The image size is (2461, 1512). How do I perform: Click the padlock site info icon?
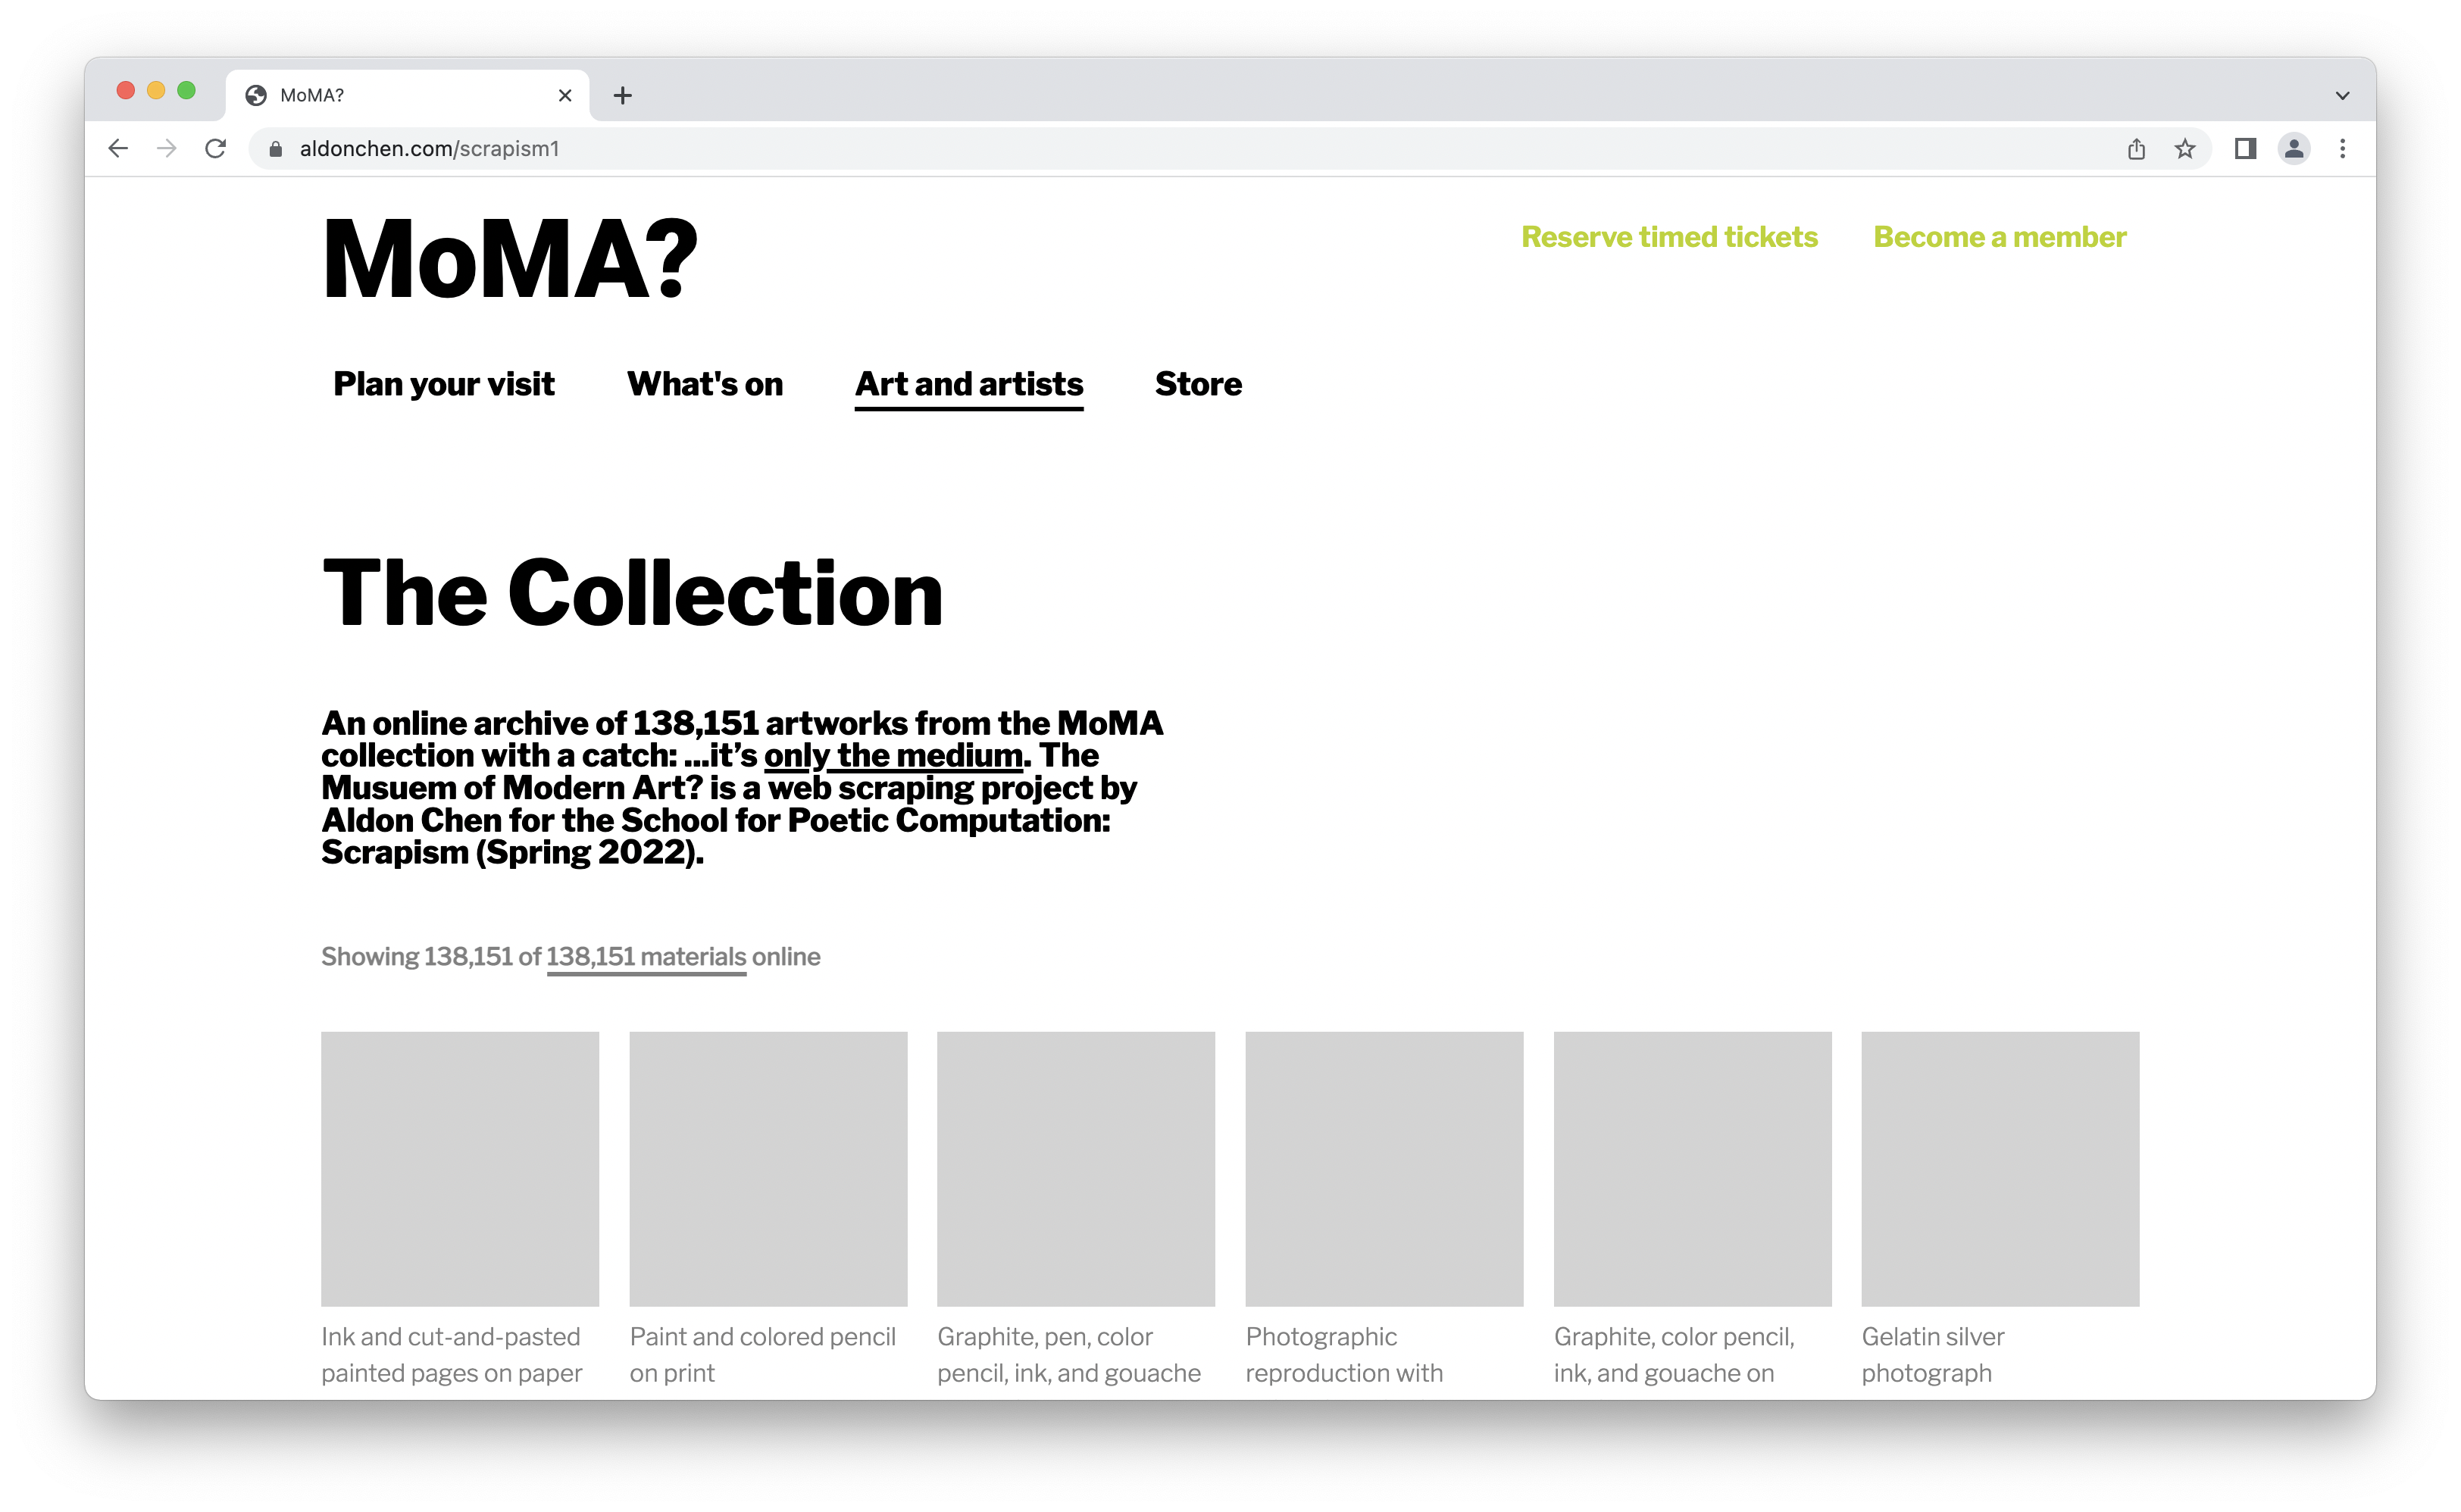coord(276,149)
